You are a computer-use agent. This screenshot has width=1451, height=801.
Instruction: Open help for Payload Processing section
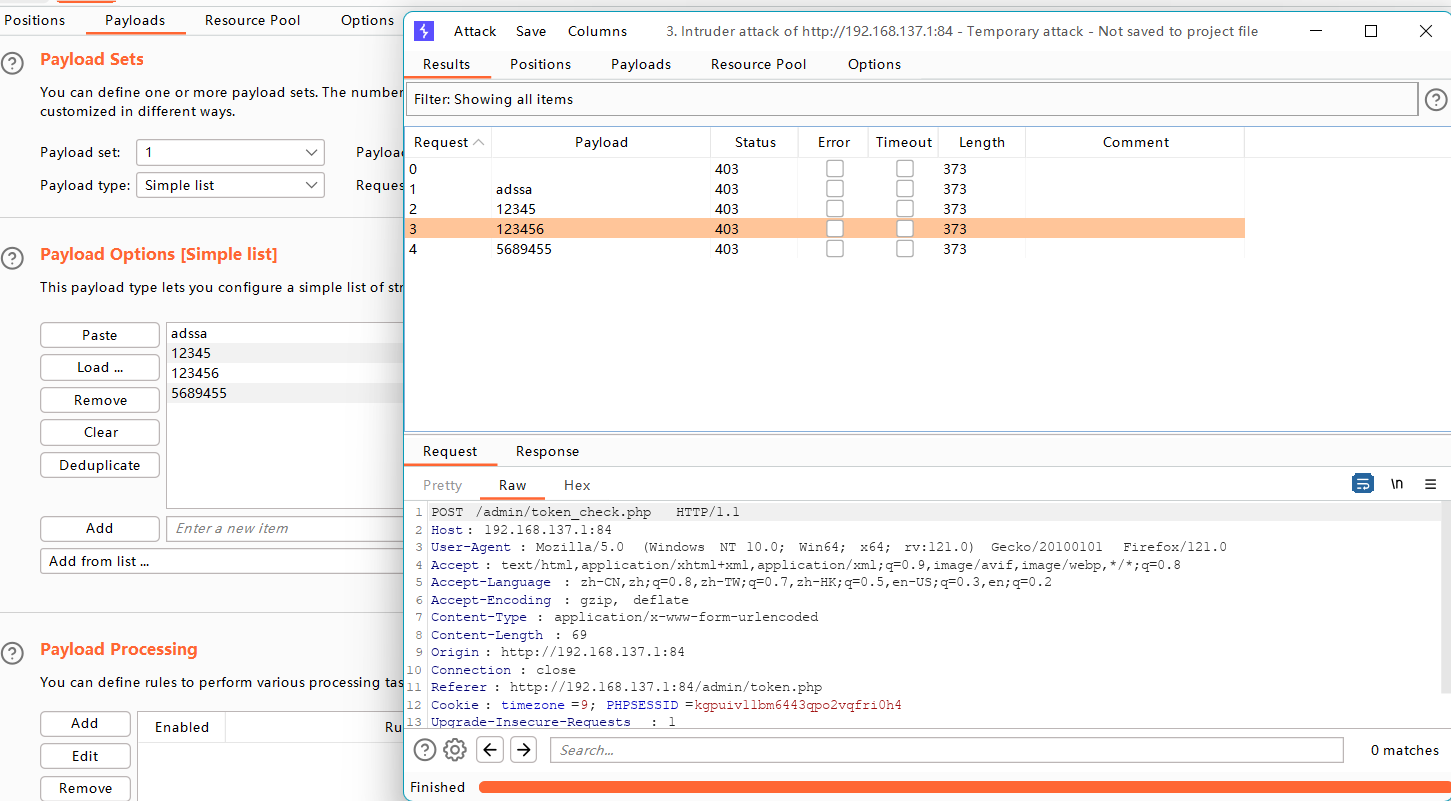(x=12, y=654)
